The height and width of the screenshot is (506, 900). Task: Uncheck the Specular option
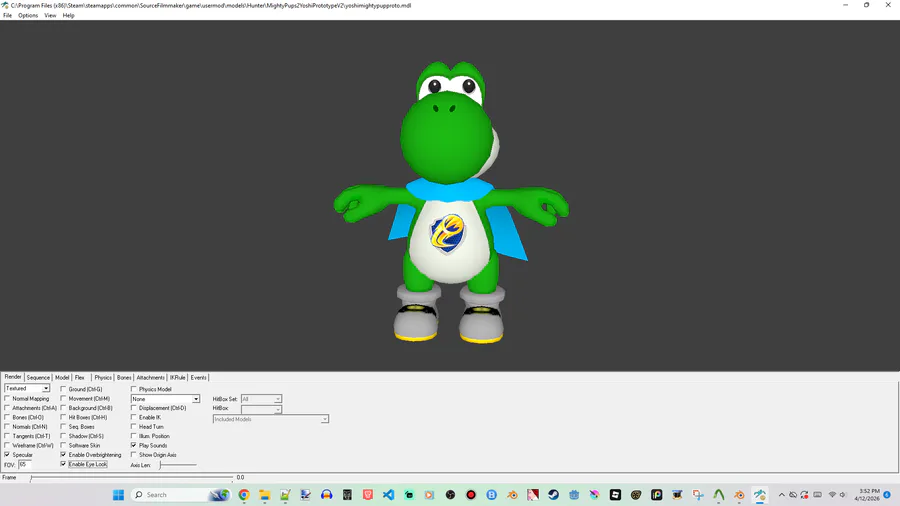click(7, 454)
